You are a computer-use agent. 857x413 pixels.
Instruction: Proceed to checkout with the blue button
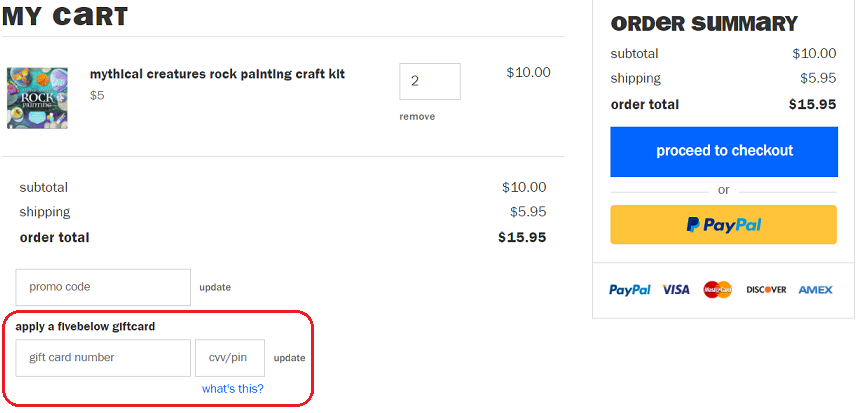pos(724,151)
